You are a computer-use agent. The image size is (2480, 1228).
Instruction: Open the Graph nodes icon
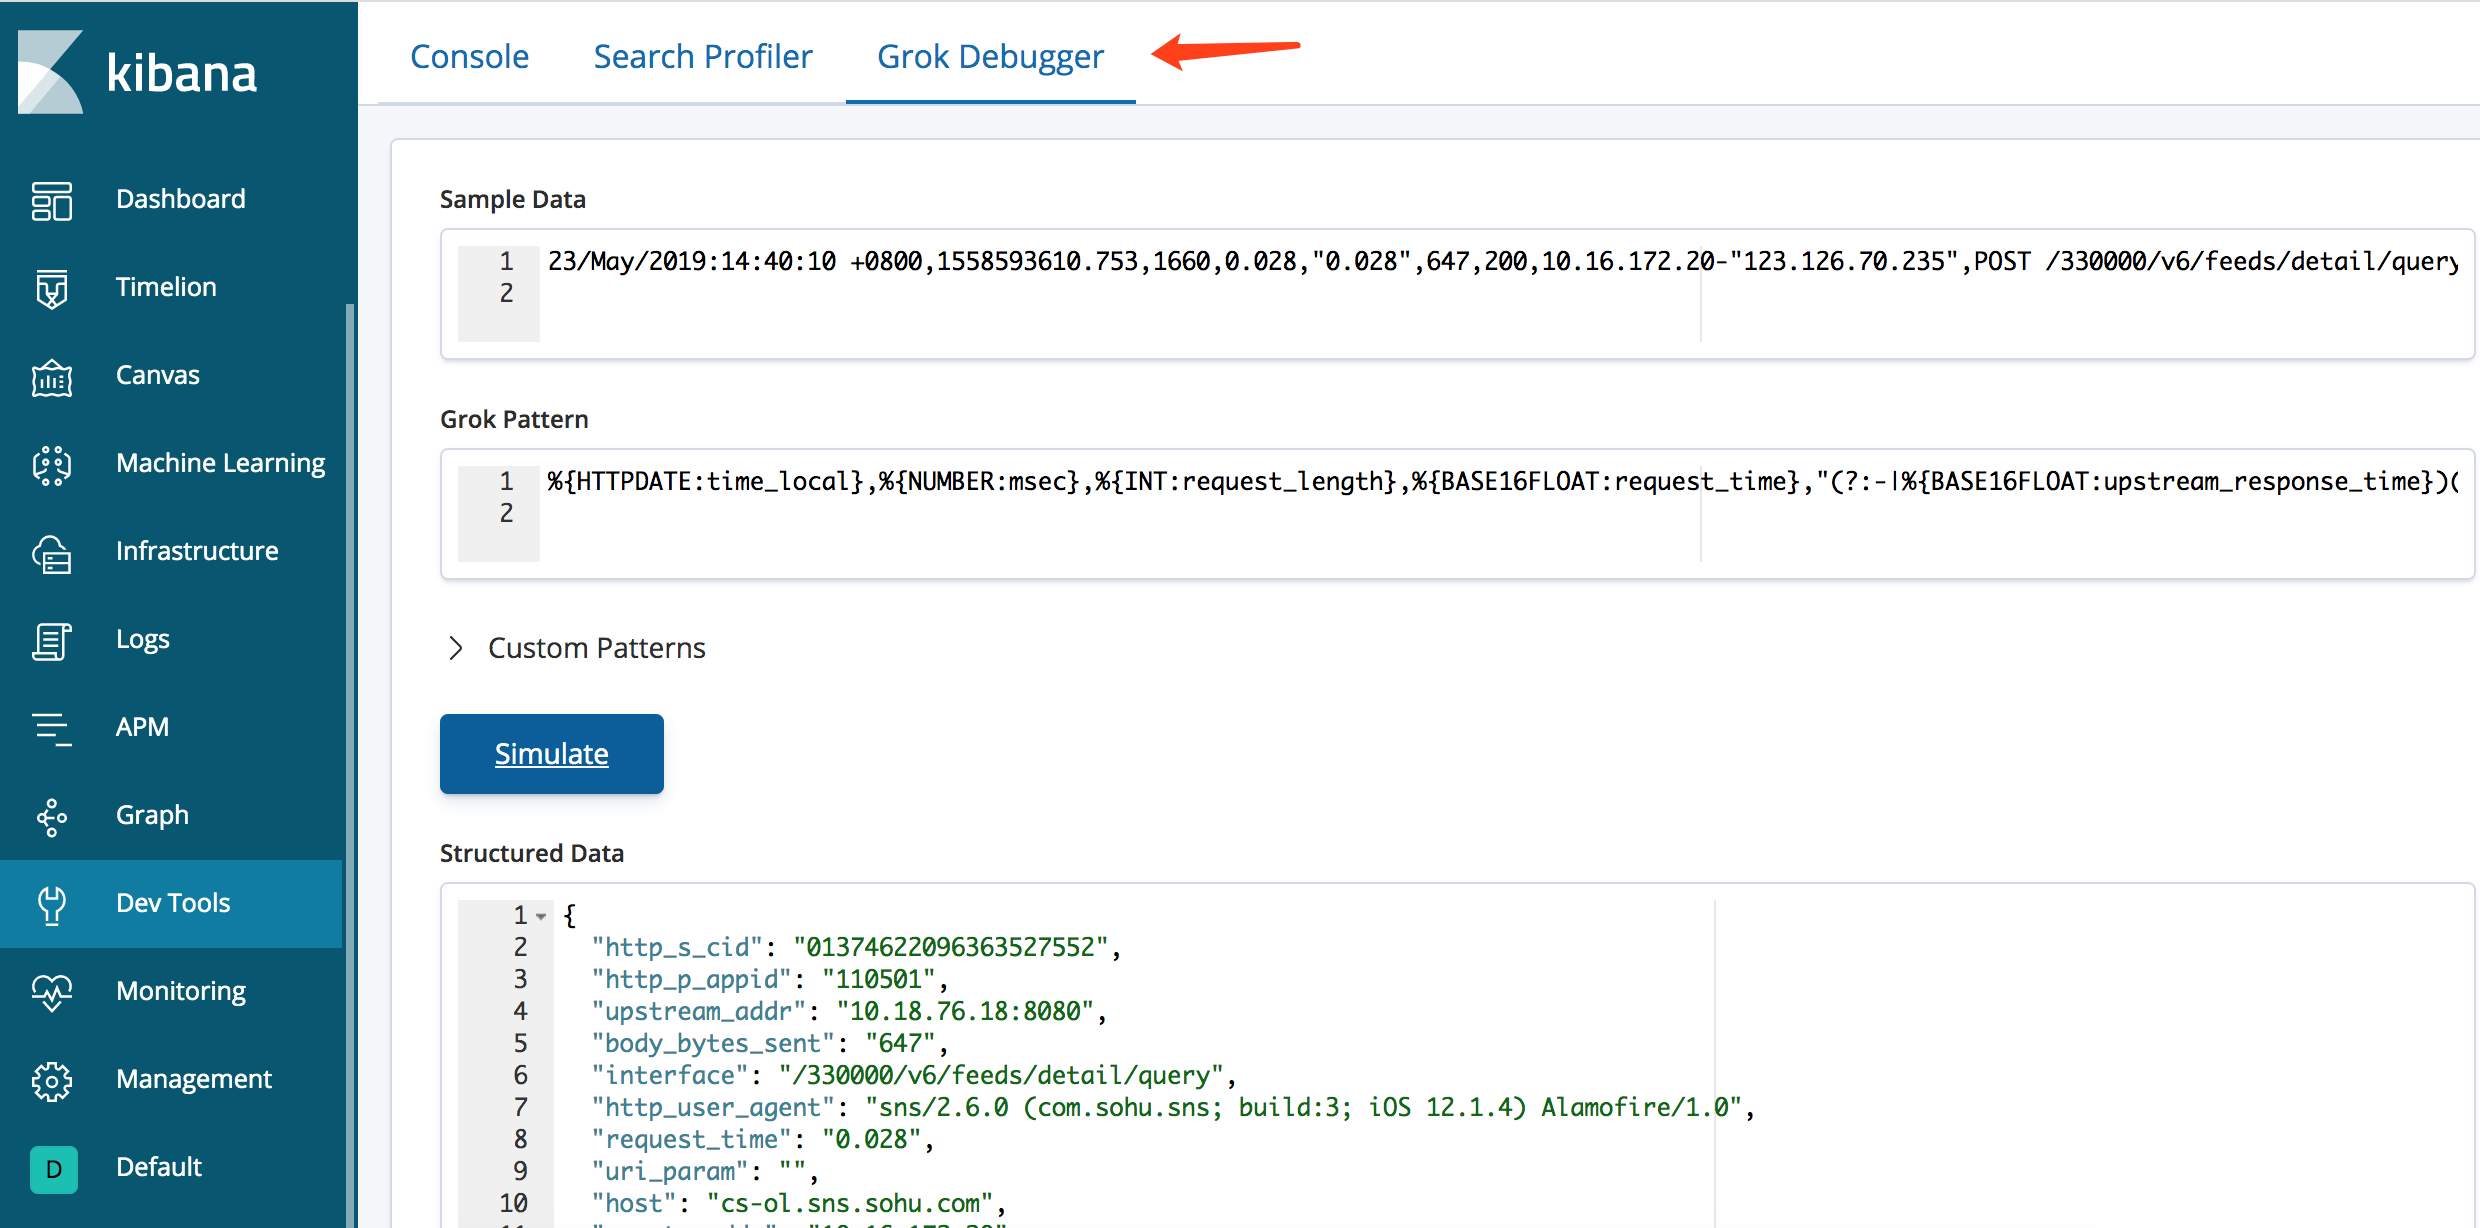[x=52, y=816]
